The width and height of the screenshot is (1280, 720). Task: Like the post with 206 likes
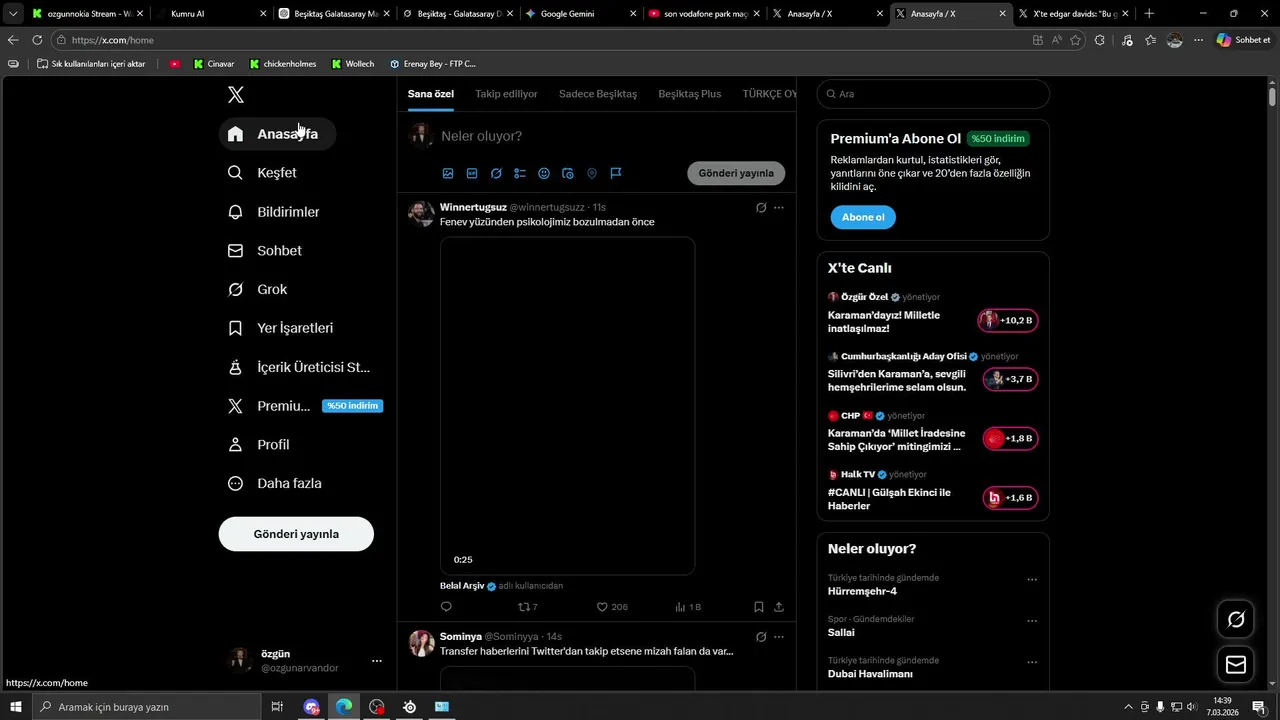click(612, 607)
